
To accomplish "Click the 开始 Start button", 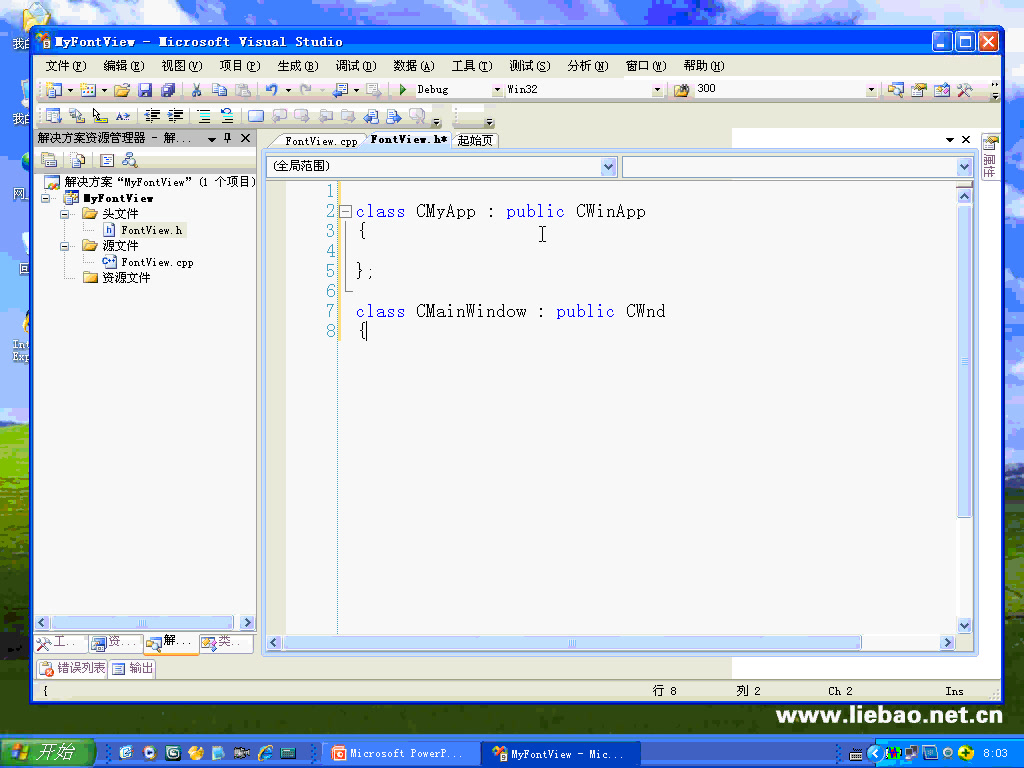I will click(x=47, y=752).
